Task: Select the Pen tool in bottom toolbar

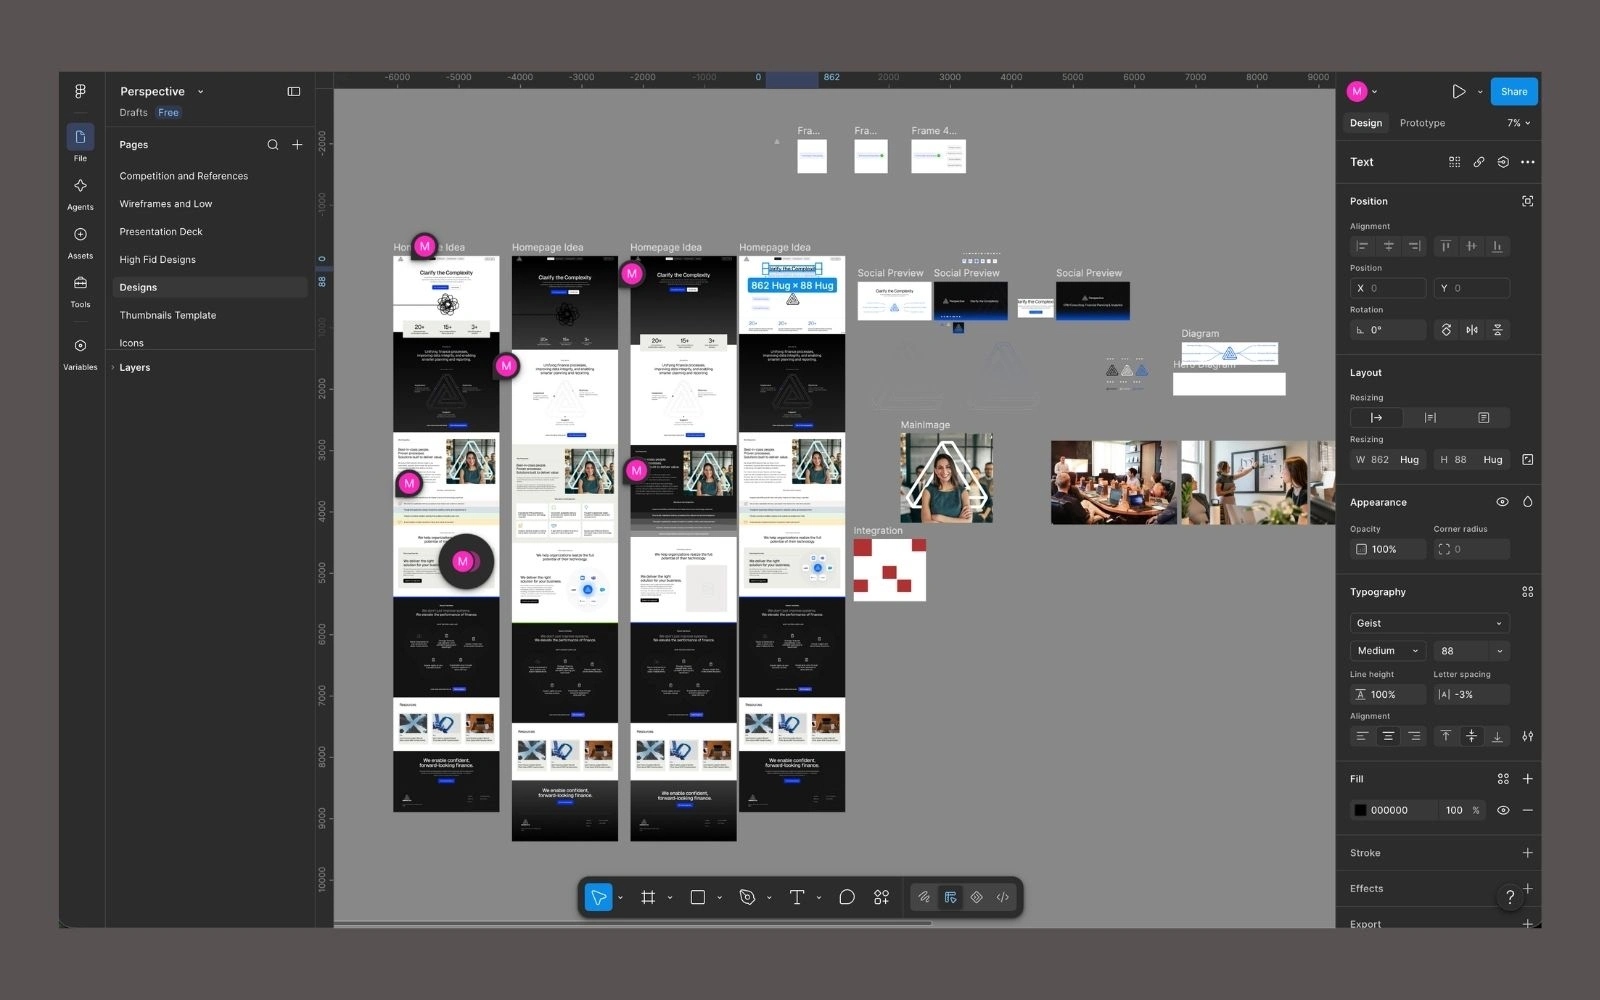Action: click(747, 897)
